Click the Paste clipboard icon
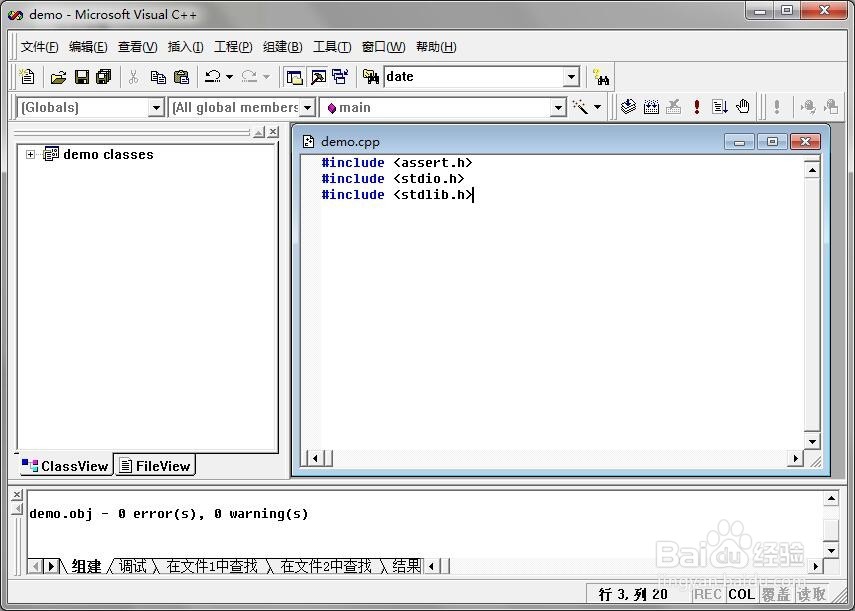 [181, 77]
